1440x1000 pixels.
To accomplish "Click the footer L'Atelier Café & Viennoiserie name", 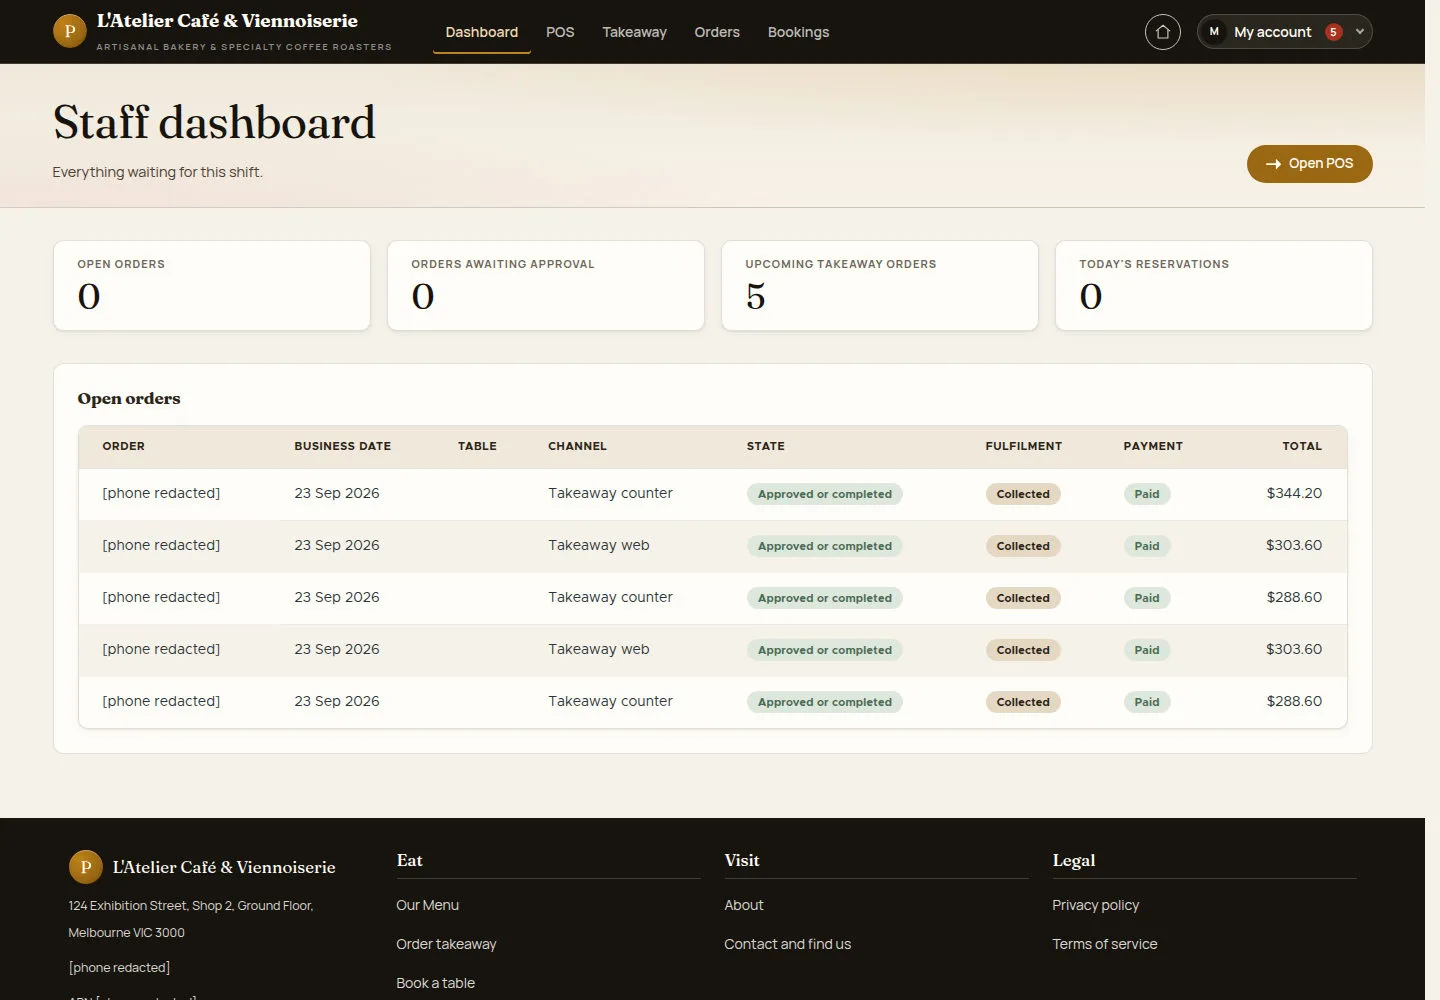I will coord(224,867).
